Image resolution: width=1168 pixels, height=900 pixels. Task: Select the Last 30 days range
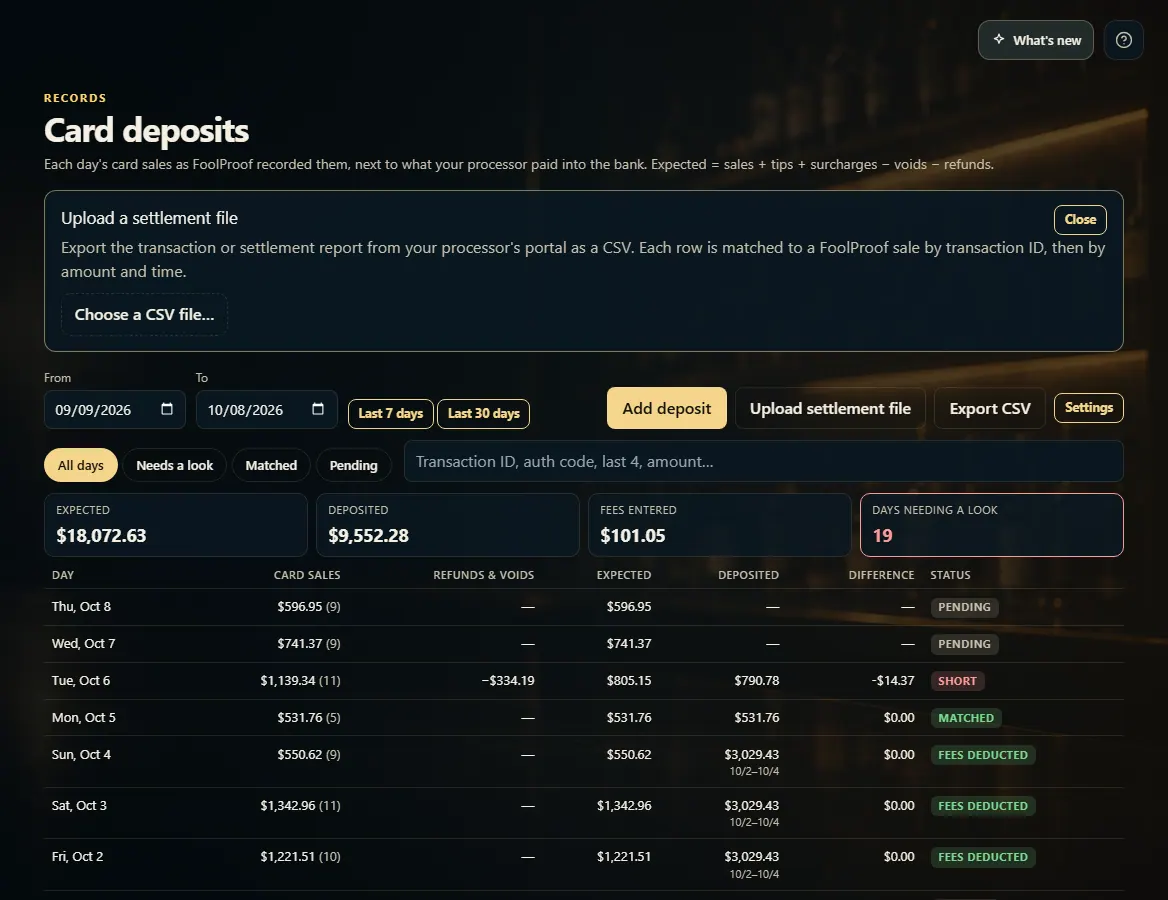(483, 413)
